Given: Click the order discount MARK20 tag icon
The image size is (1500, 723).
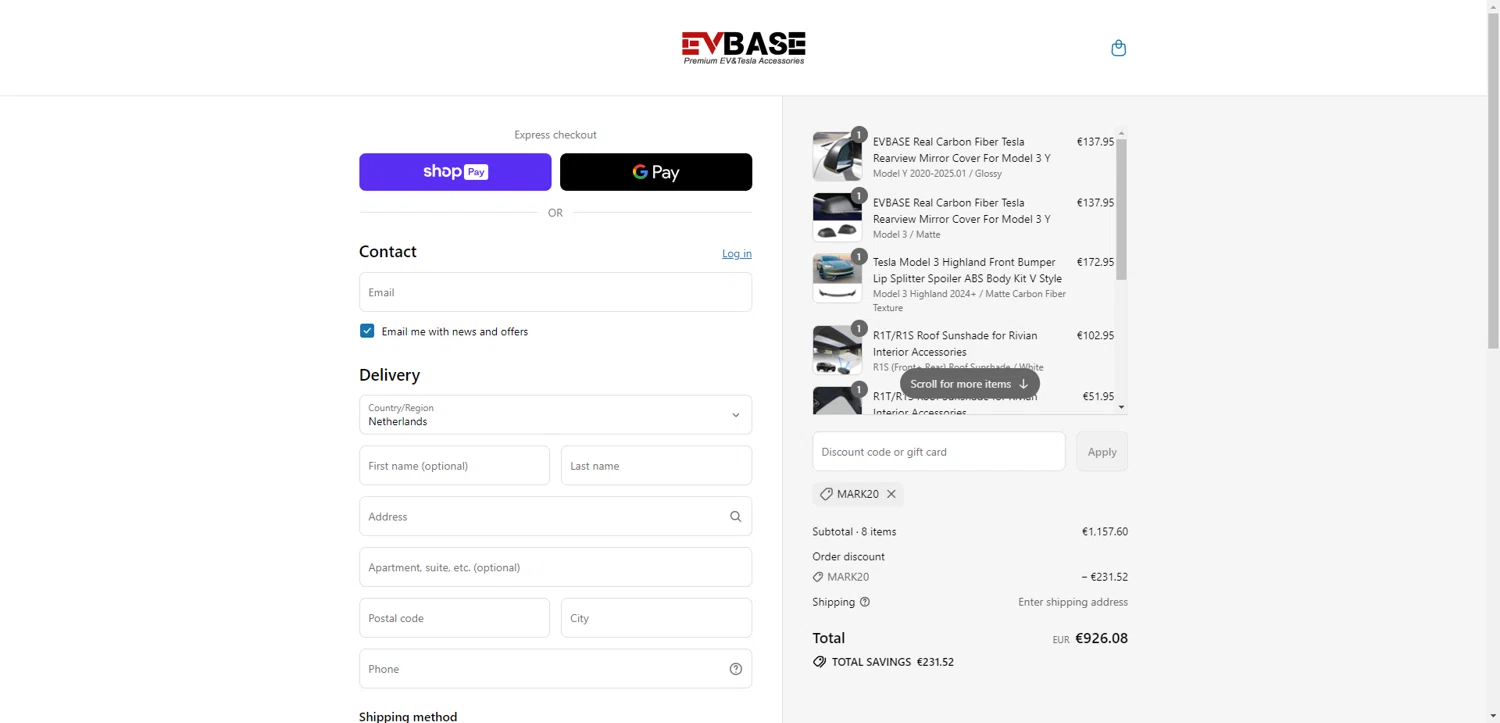Looking at the screenshot, I should pyautogui.click(x=818, y=577).
